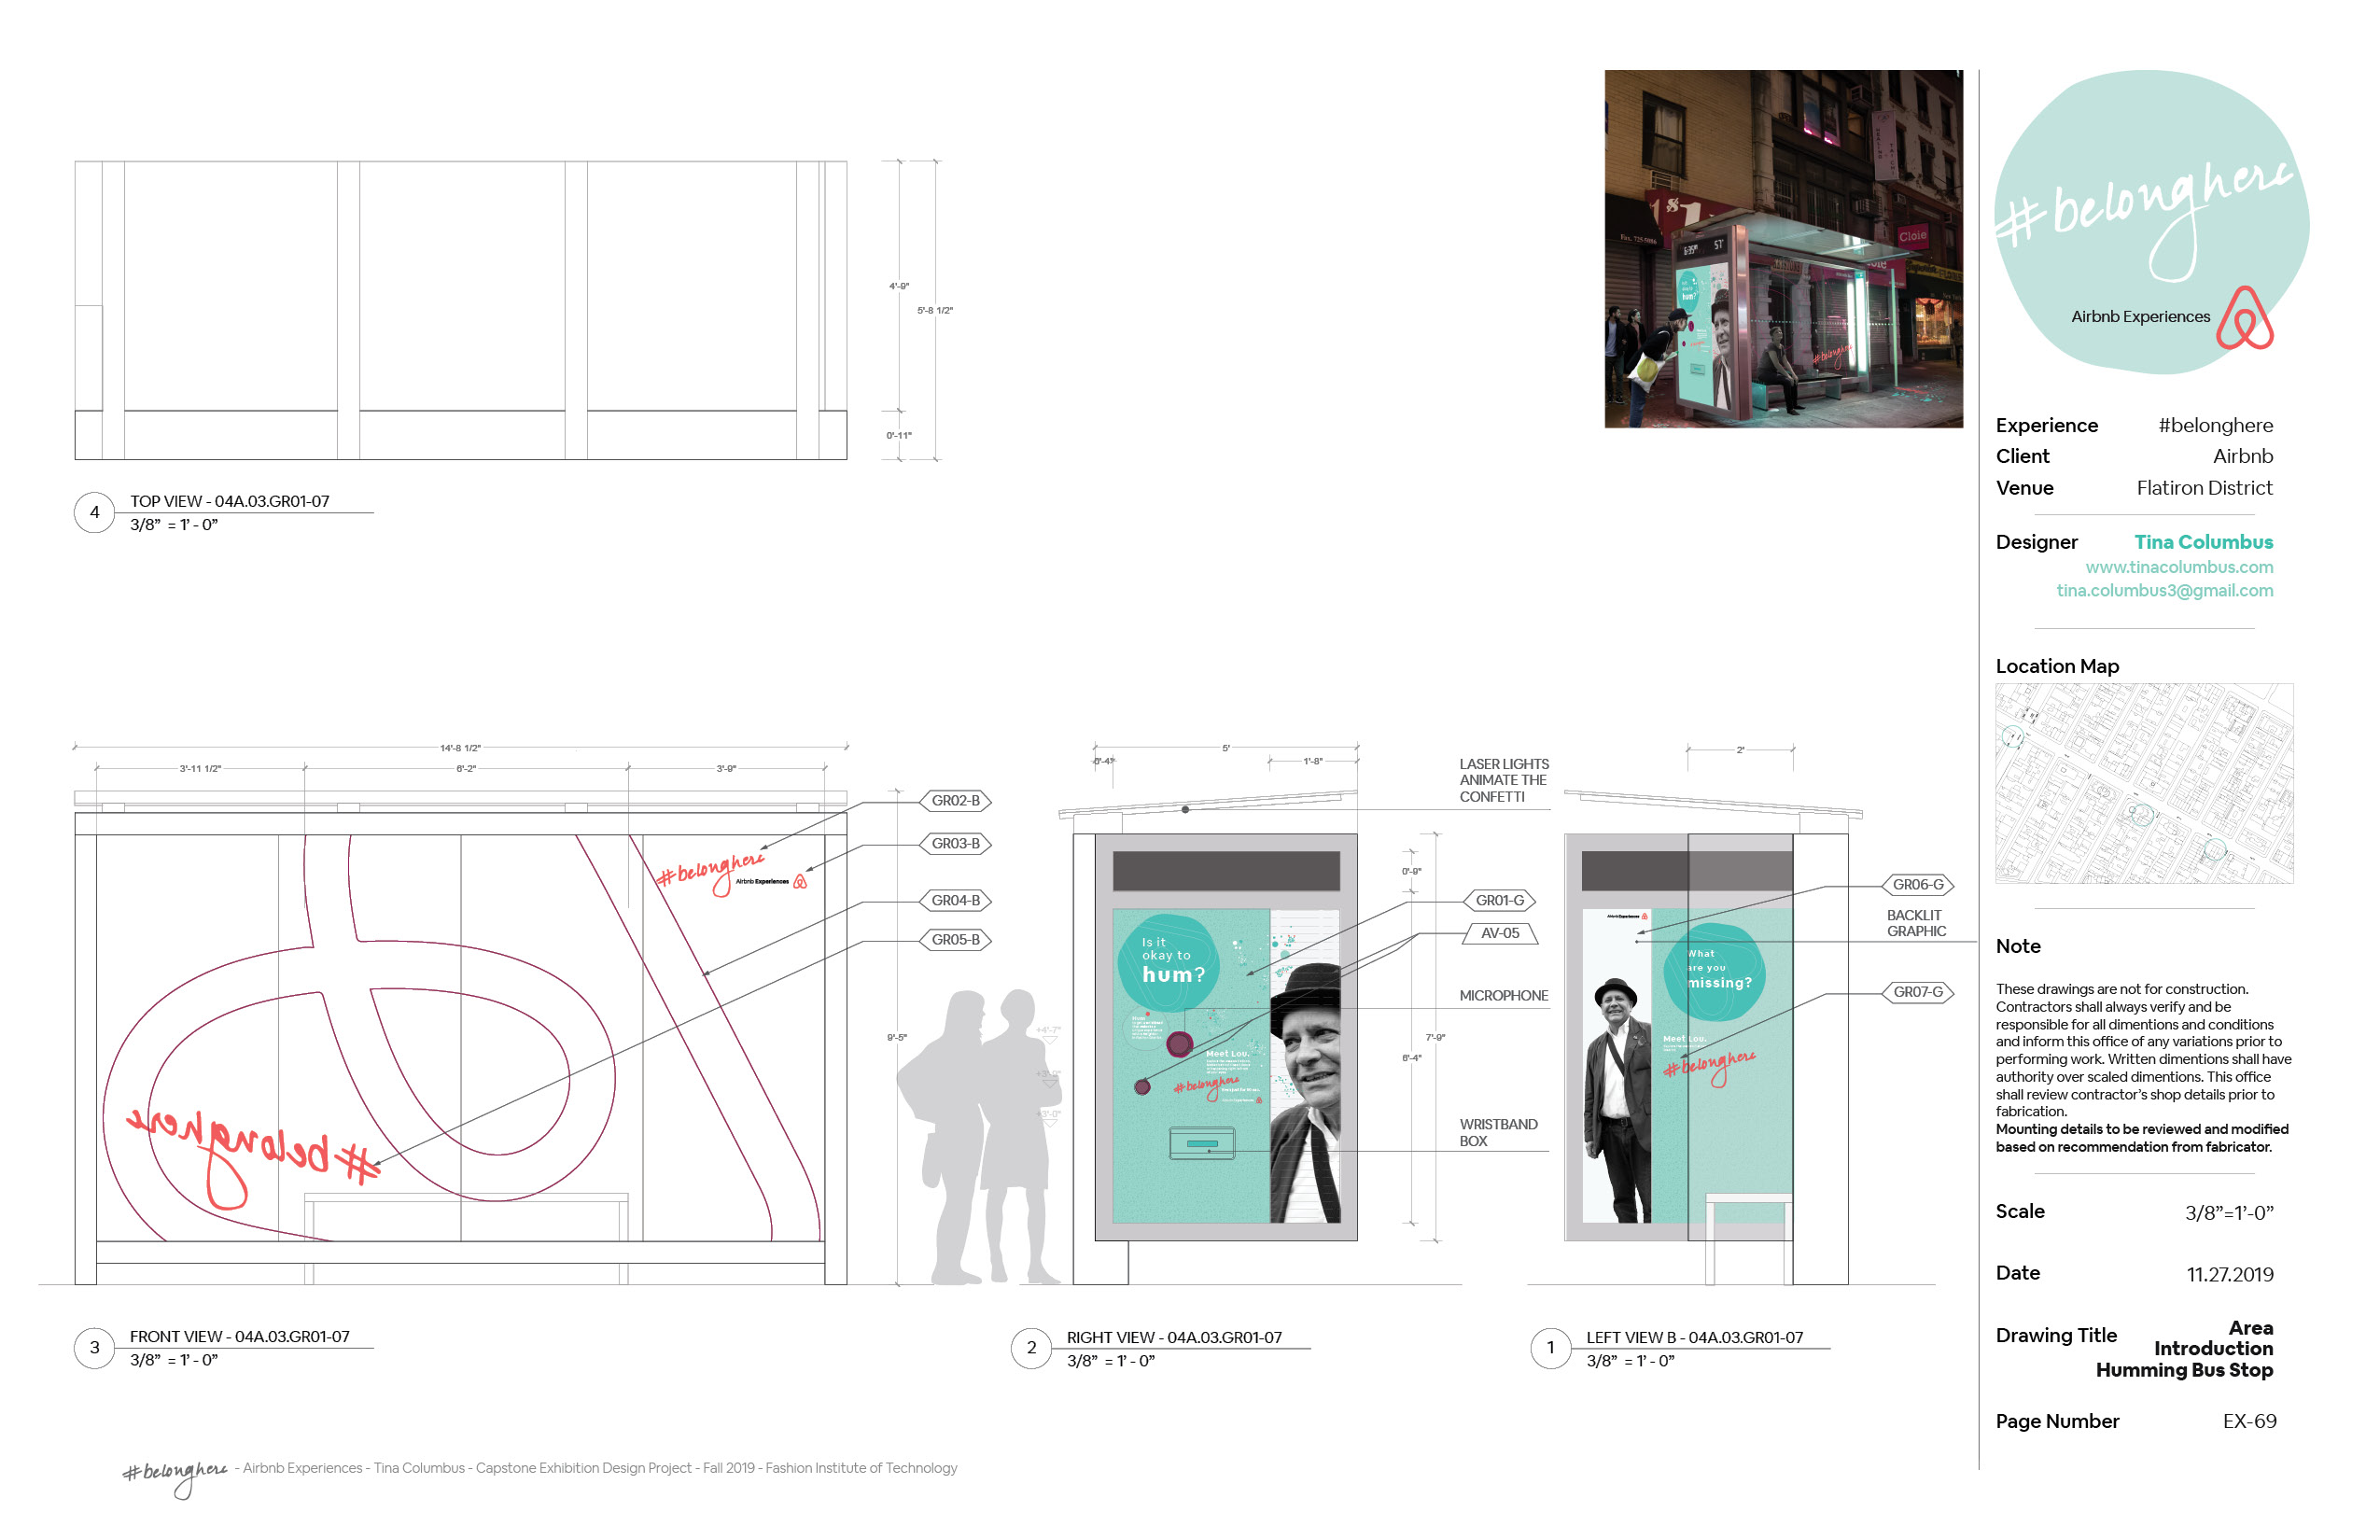Click the view number 4 circle marker
The image size is (2380, 1540).
pos(94,513)
